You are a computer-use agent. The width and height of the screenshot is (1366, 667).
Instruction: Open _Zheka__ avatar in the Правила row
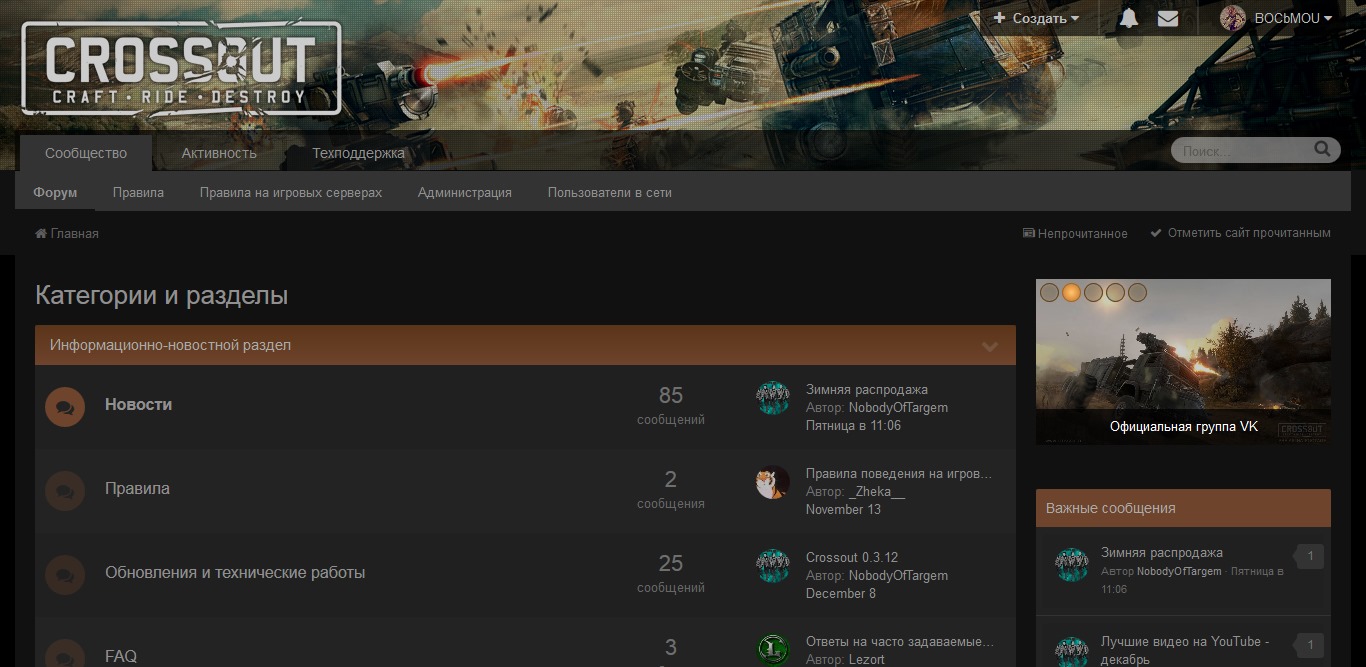pyautogui.click(x=773, y=482)
